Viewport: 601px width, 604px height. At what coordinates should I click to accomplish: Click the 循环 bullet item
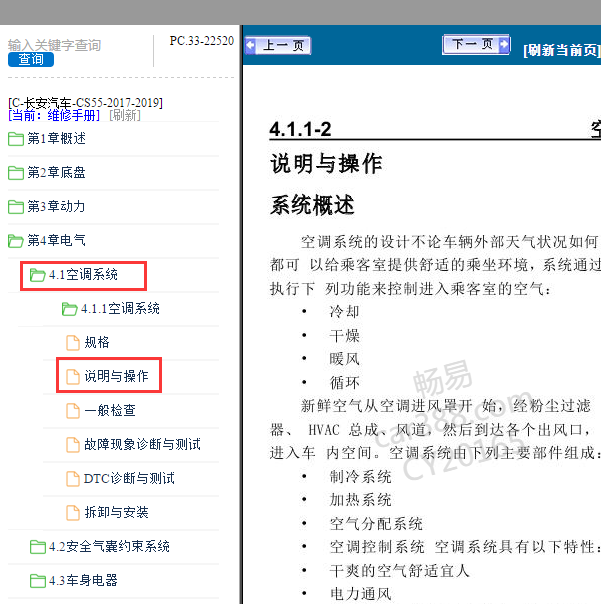click(x=344, y=383)
